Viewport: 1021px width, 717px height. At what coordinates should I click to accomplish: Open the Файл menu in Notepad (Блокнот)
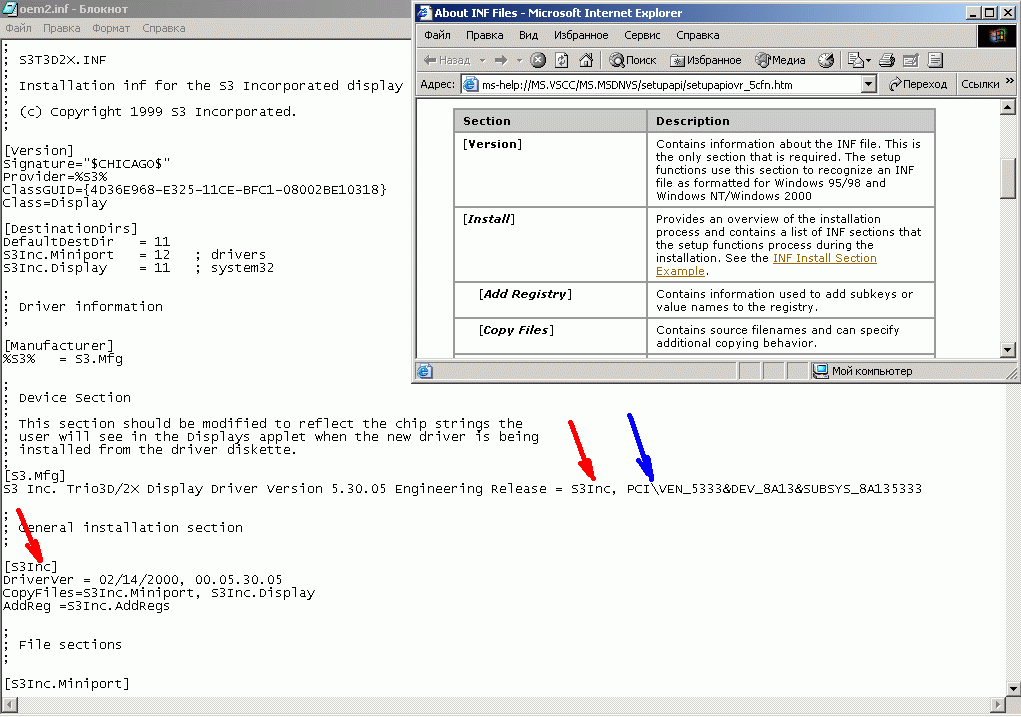18,28
